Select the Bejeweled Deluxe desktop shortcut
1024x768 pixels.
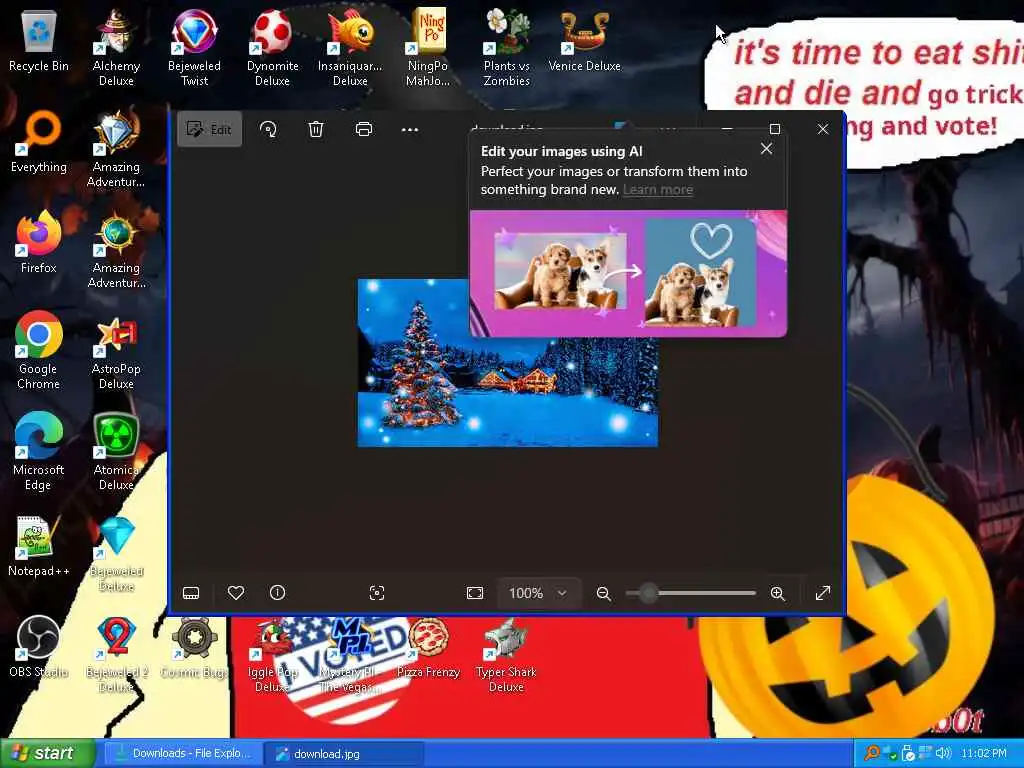click(x=116, y=554)
